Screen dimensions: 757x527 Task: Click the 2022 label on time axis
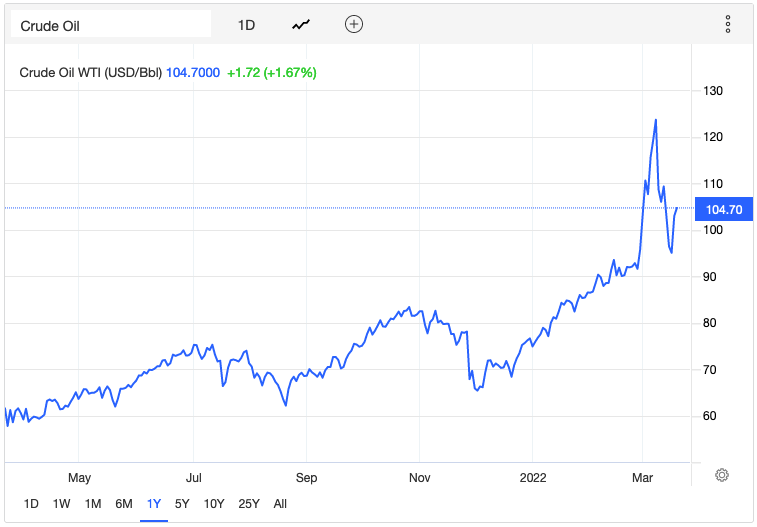pos(532,477)
